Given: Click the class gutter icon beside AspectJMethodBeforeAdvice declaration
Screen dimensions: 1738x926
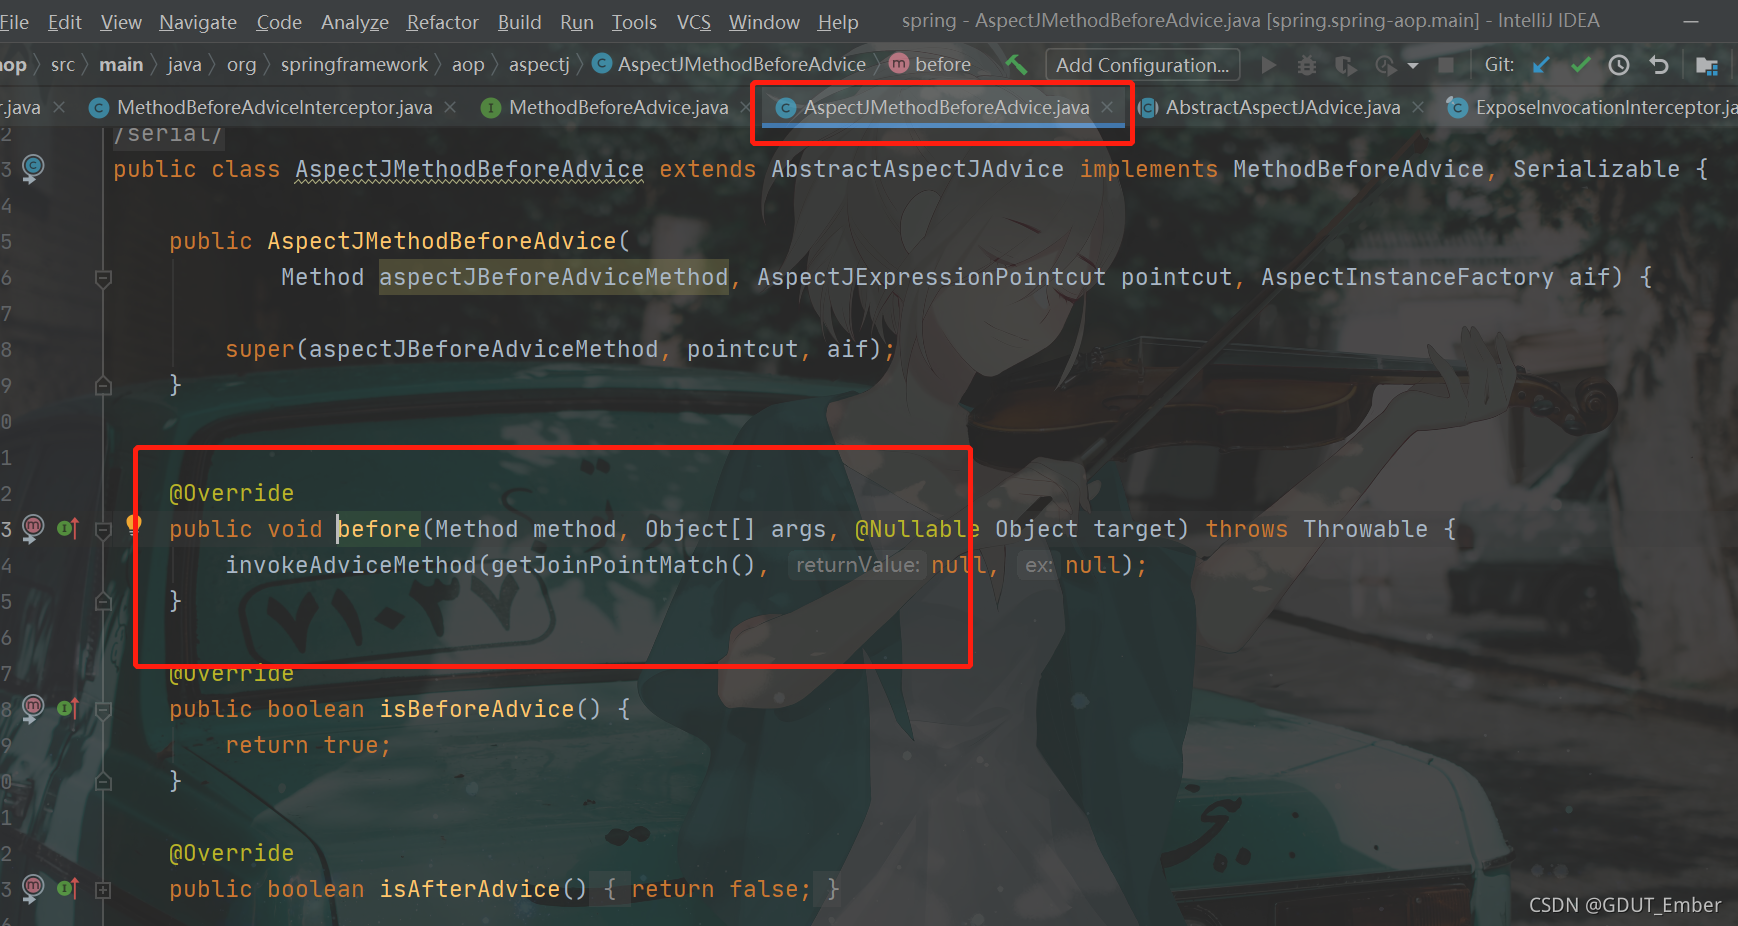Looking at the screenshot, I should coord(33,168).
